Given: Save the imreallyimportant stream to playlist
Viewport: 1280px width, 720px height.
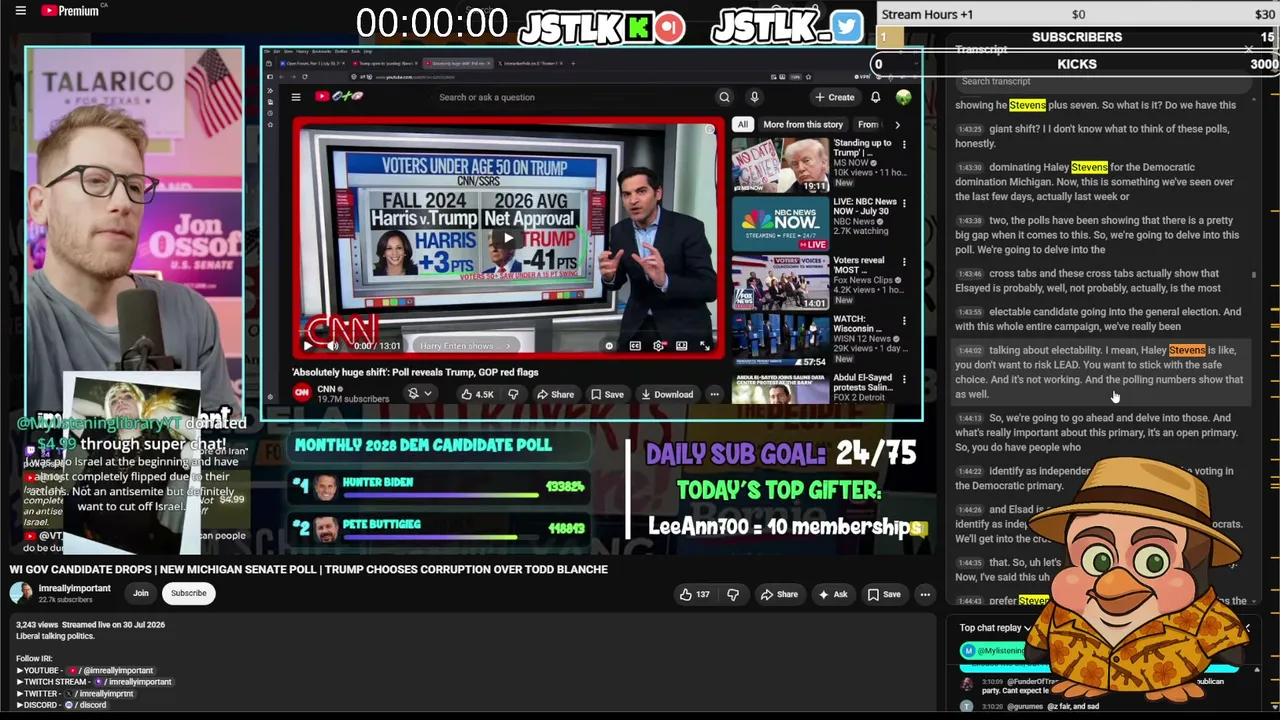Looking at the screenshot, I should (884, 594).
